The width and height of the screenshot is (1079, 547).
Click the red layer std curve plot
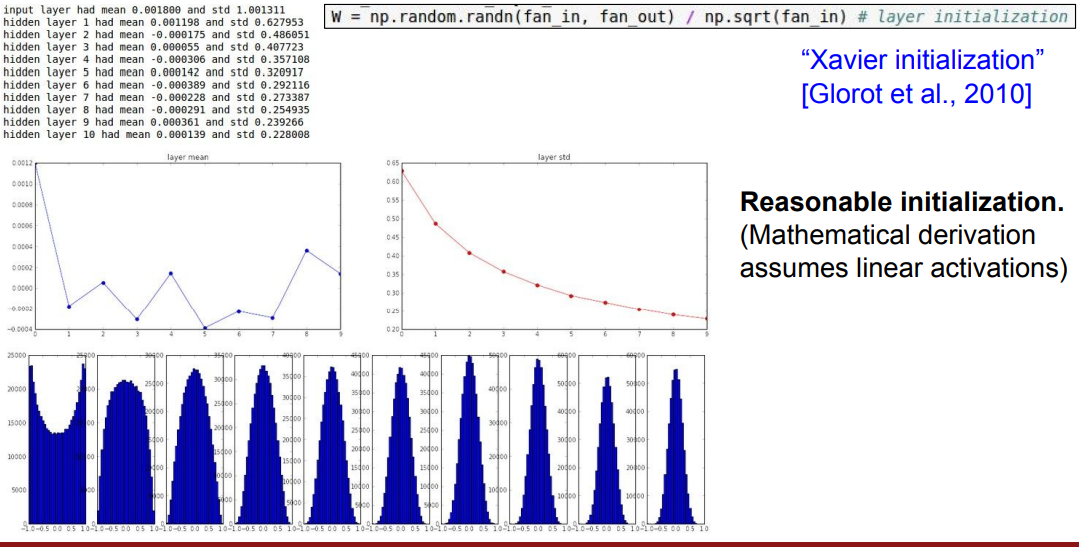point(554,247)
